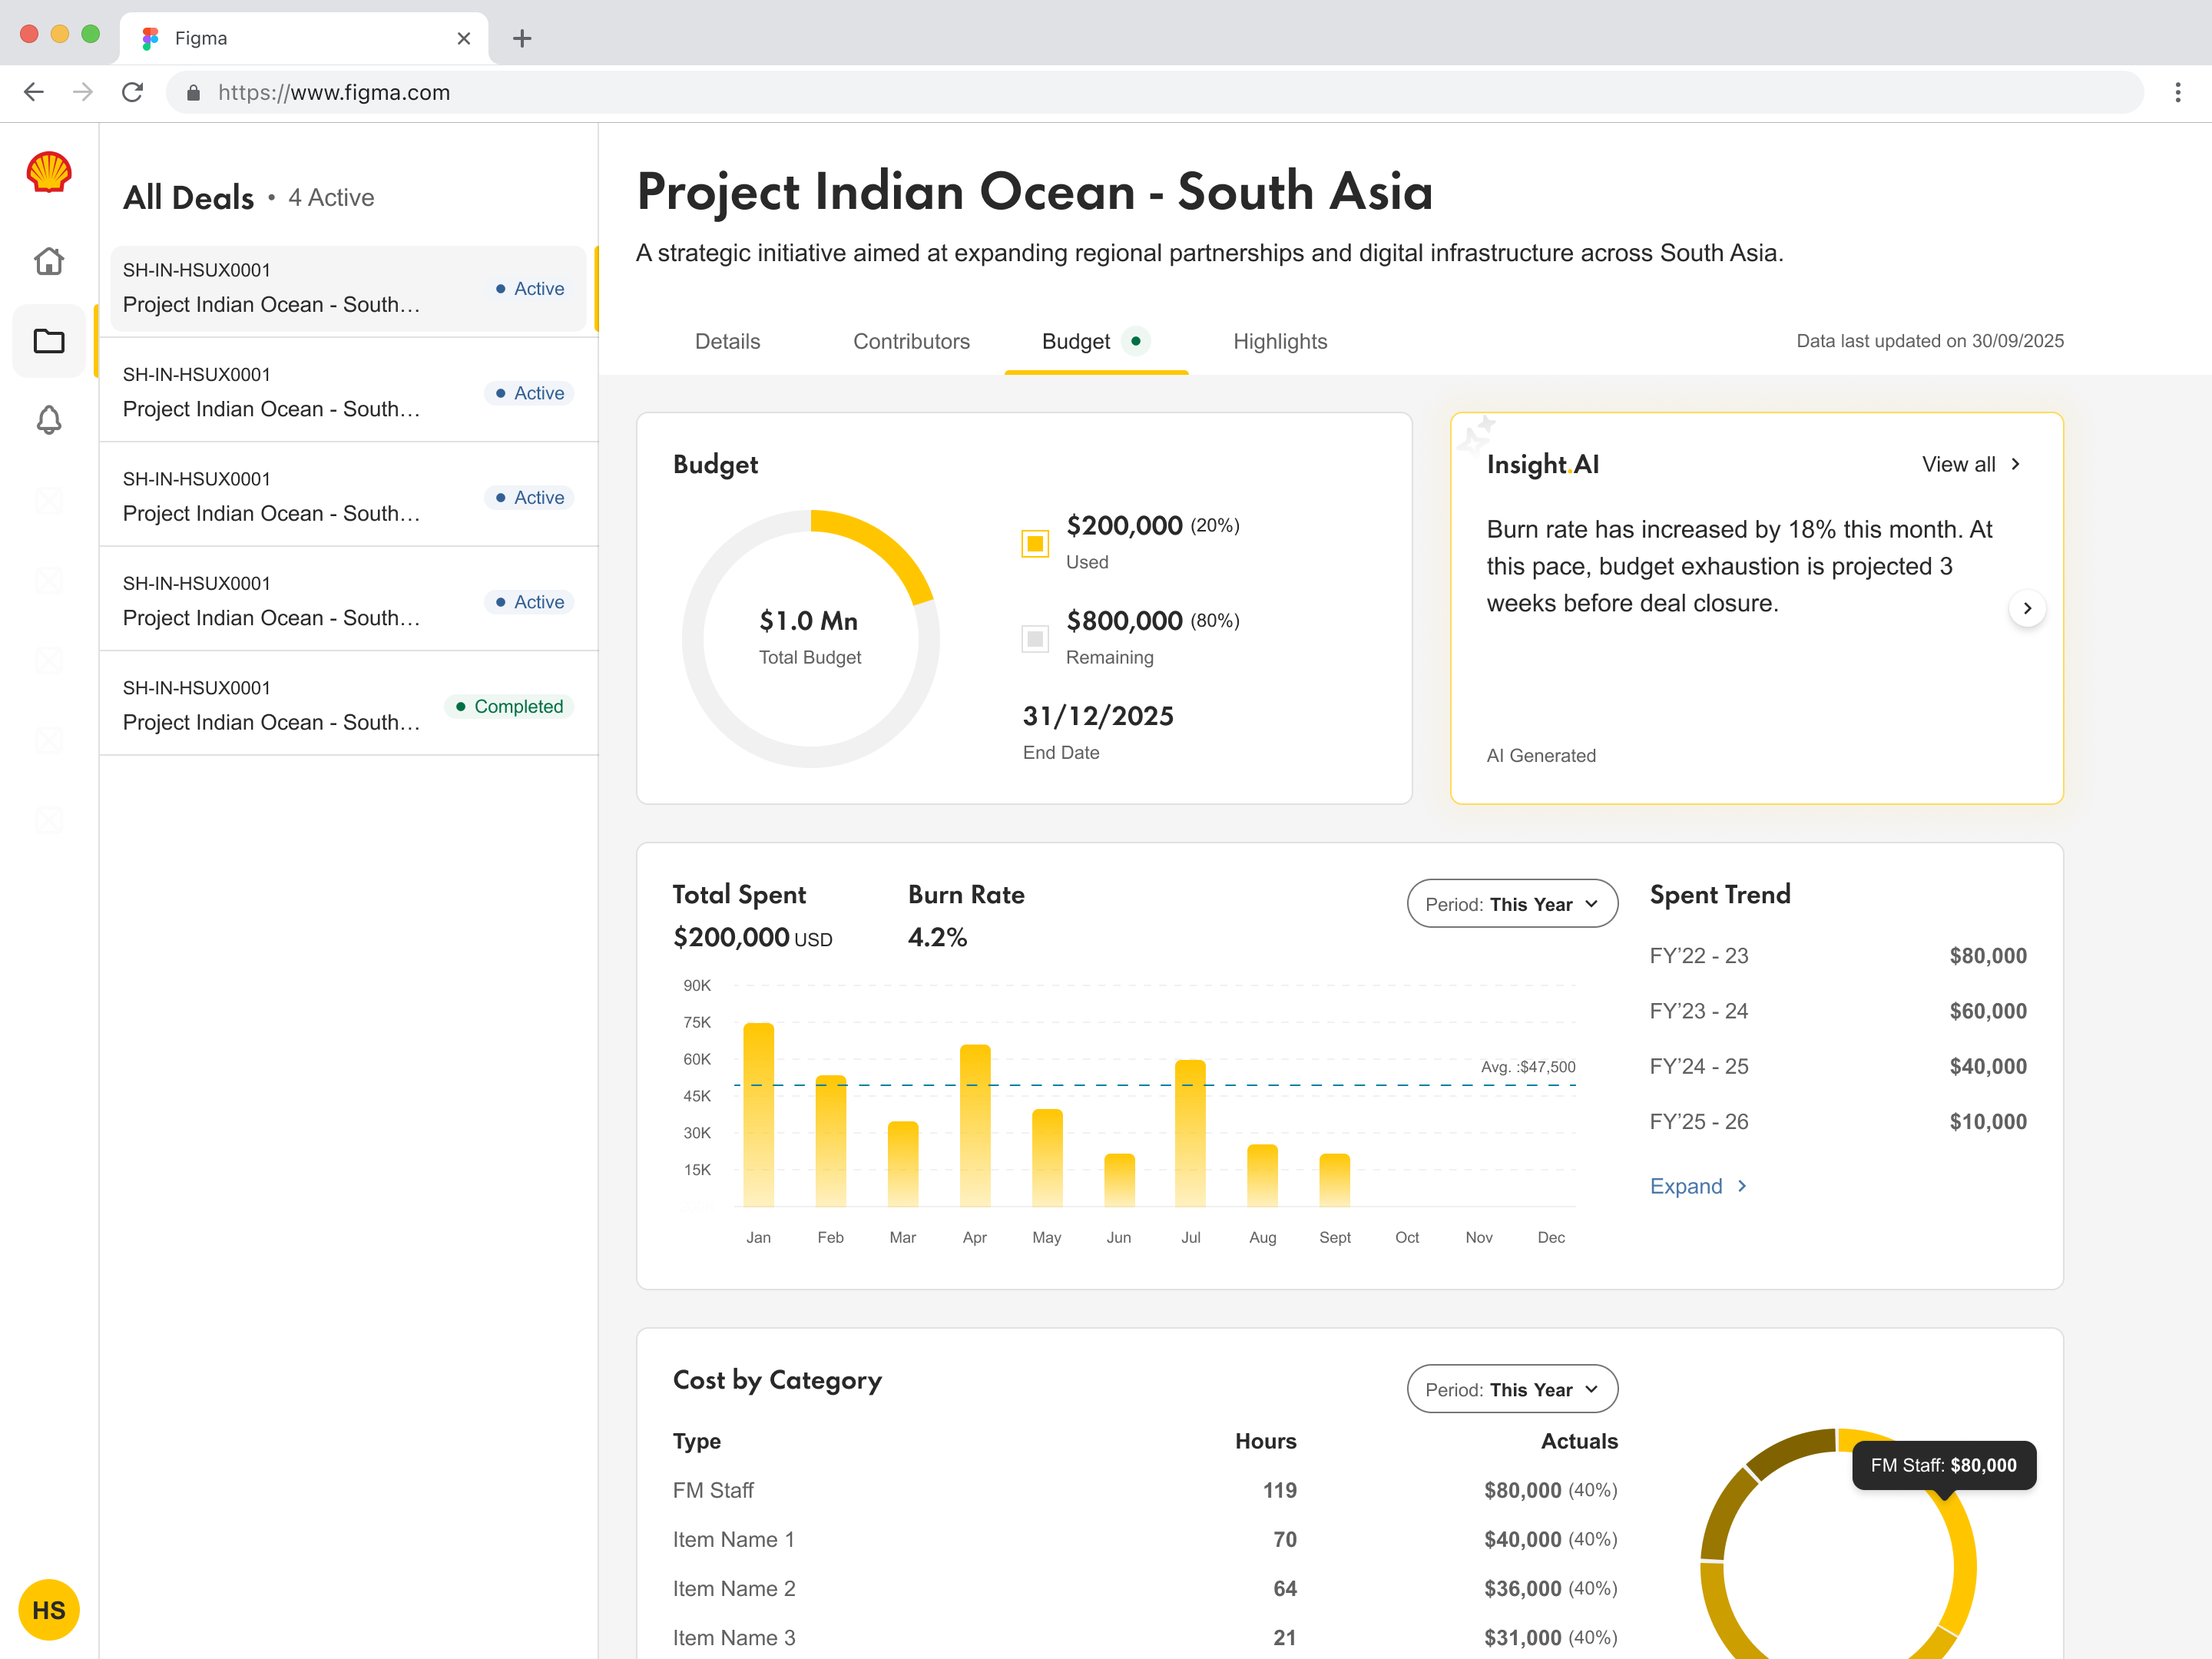Open Period dropdown in Cost by Category

click(1512, 1389)
